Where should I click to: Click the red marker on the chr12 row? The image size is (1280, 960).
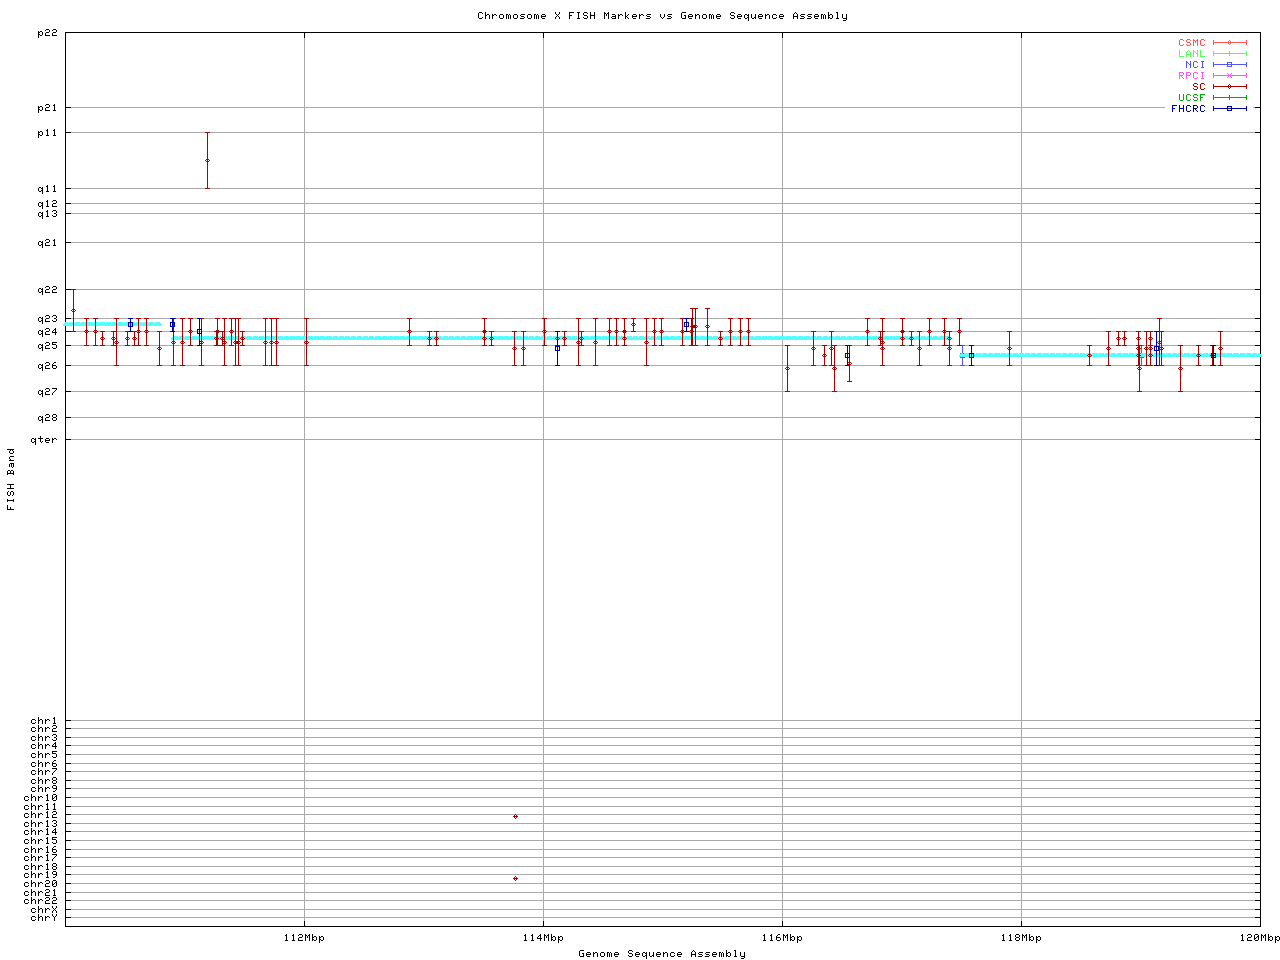click(x=515, y=816)
